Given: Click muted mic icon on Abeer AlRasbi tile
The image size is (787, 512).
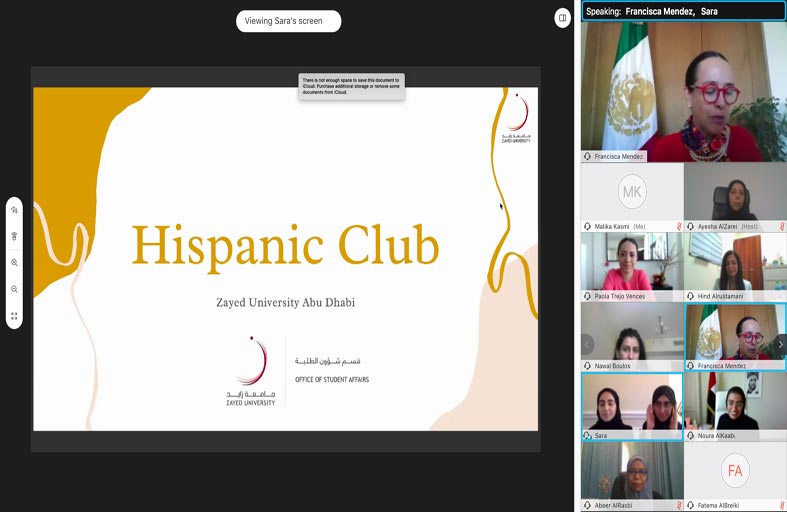Looking at the screenshot, I should coord(680,505).
